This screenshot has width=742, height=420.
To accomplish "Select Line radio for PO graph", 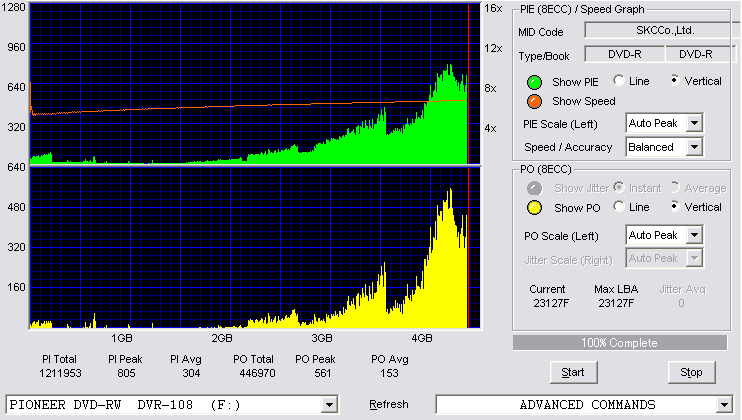I will pyautogui.click(x=619, y=207).
